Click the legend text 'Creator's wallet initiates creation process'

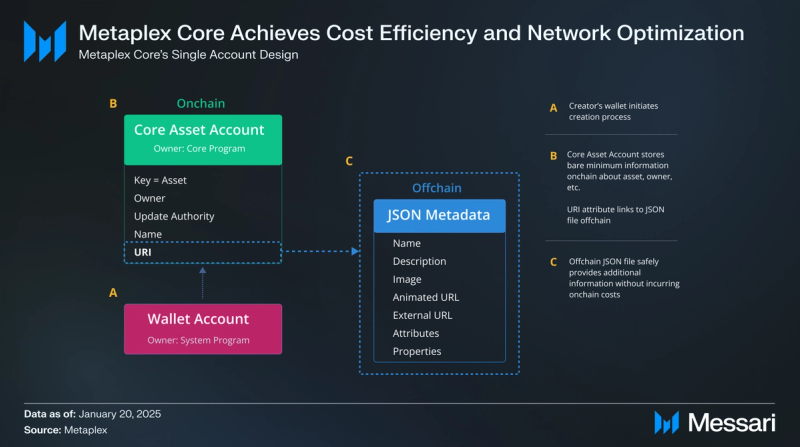click(613, 111)
